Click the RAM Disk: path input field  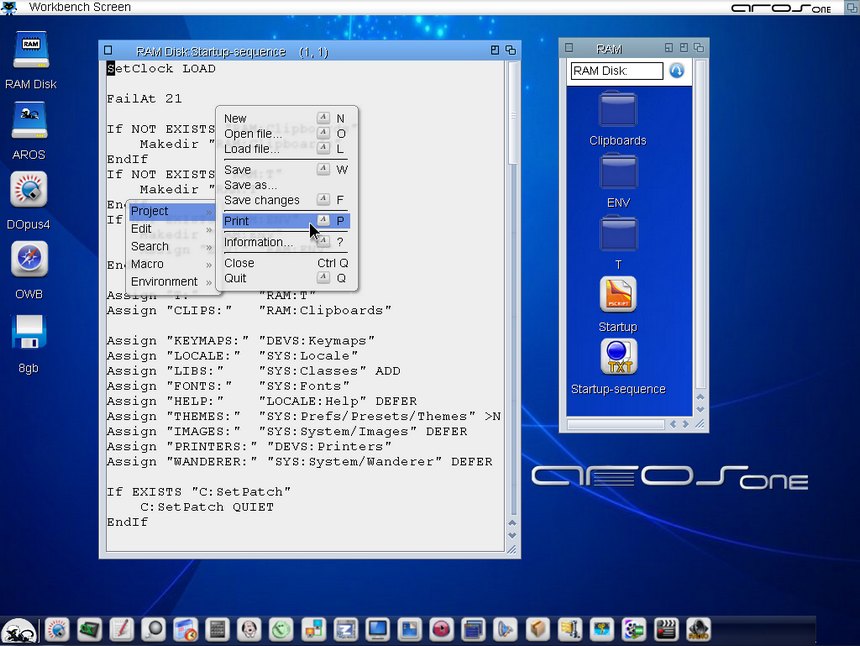pos(616,71)
